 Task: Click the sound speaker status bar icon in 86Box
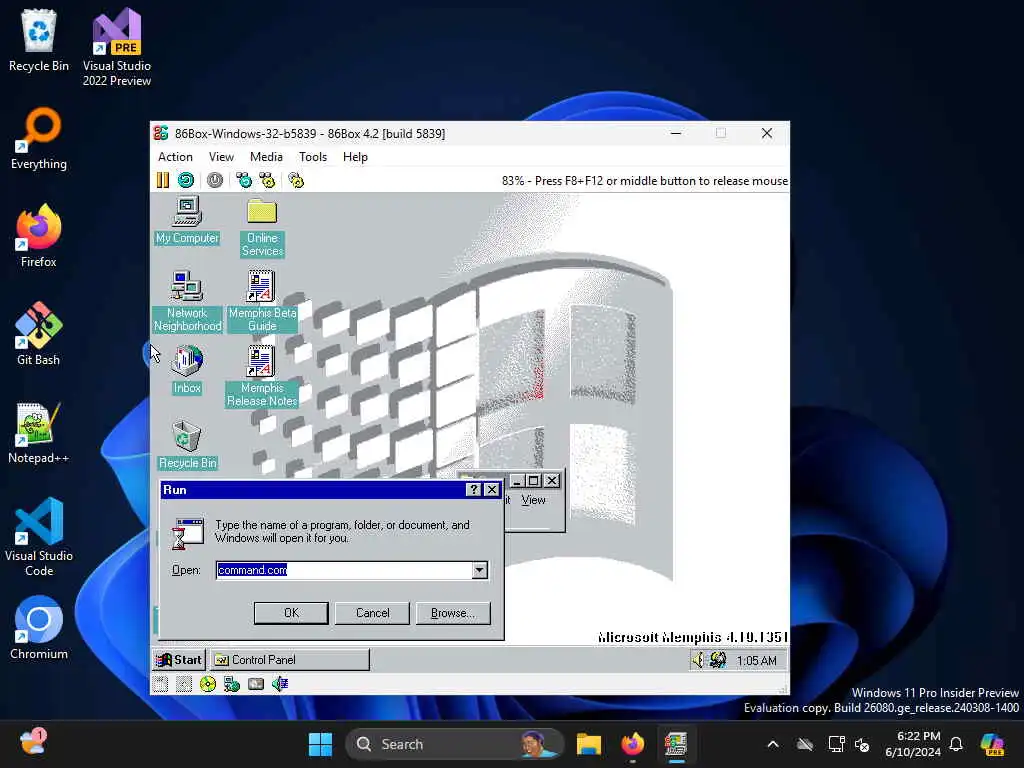[x=280, y=684]
